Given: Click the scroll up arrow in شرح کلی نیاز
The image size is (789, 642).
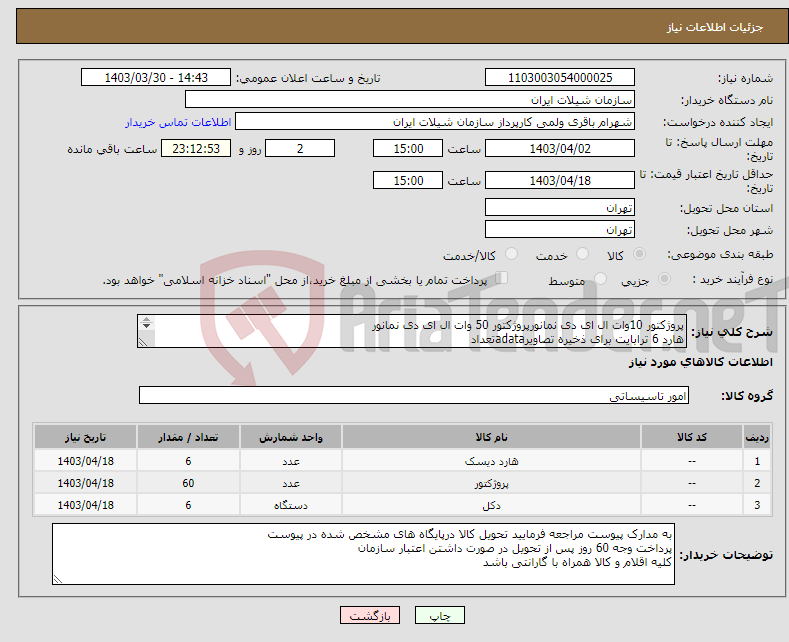Looking at the screenshot, I should click(x=146, y=319).
